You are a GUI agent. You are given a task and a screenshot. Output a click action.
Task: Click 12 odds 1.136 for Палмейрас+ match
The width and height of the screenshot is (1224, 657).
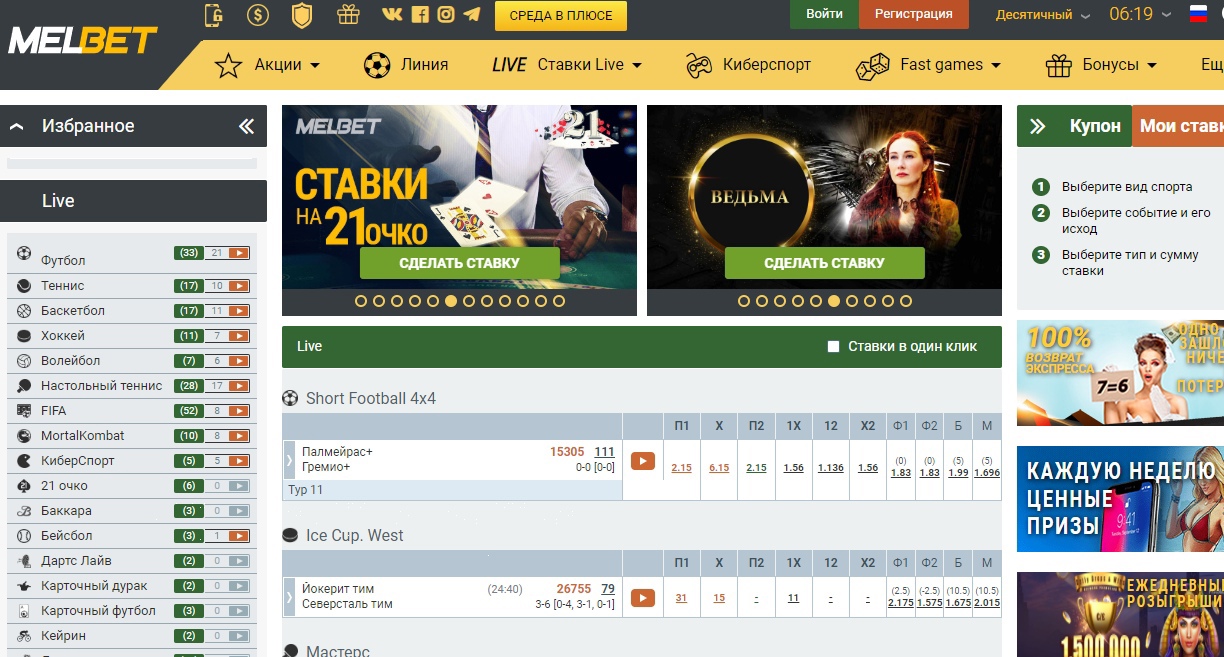(830, 467)
